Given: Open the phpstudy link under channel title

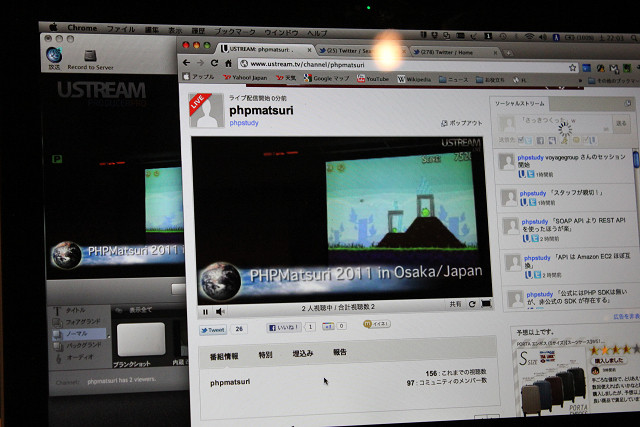Looking at the screenshot, I should pyautogui.click(x=244, y=122).
